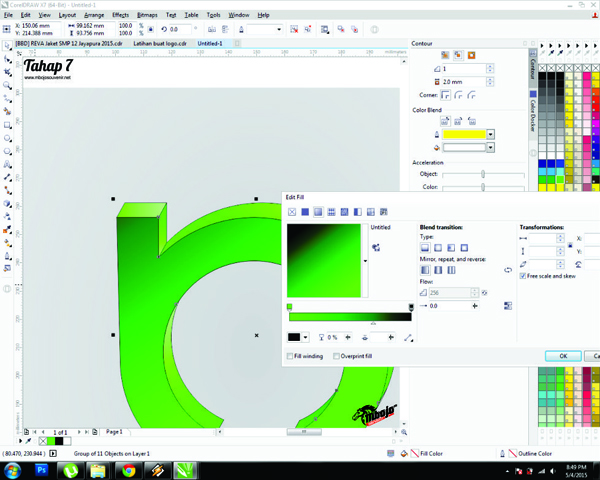Expand the node color black dropdown
Image resolution: width=600 pixels, height=480 pixels.
305,338
